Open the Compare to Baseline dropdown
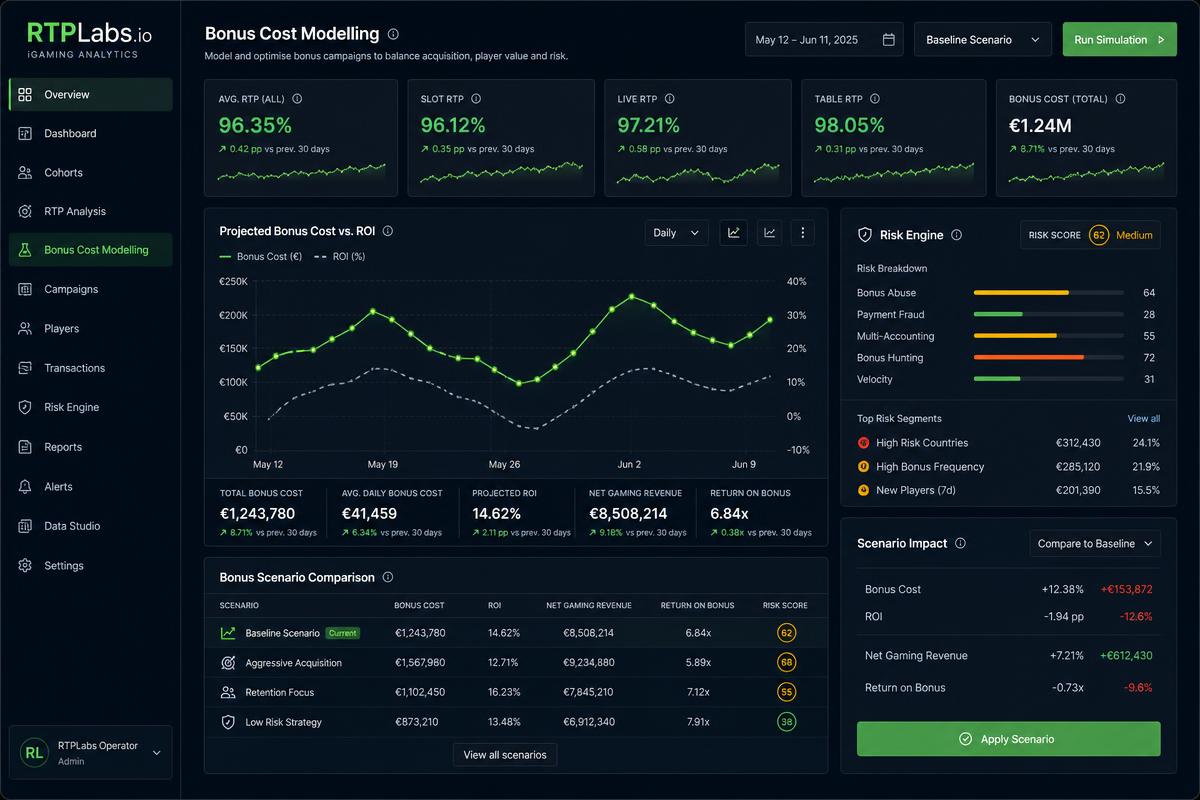1200x800 pixels. coord(1095,544)
